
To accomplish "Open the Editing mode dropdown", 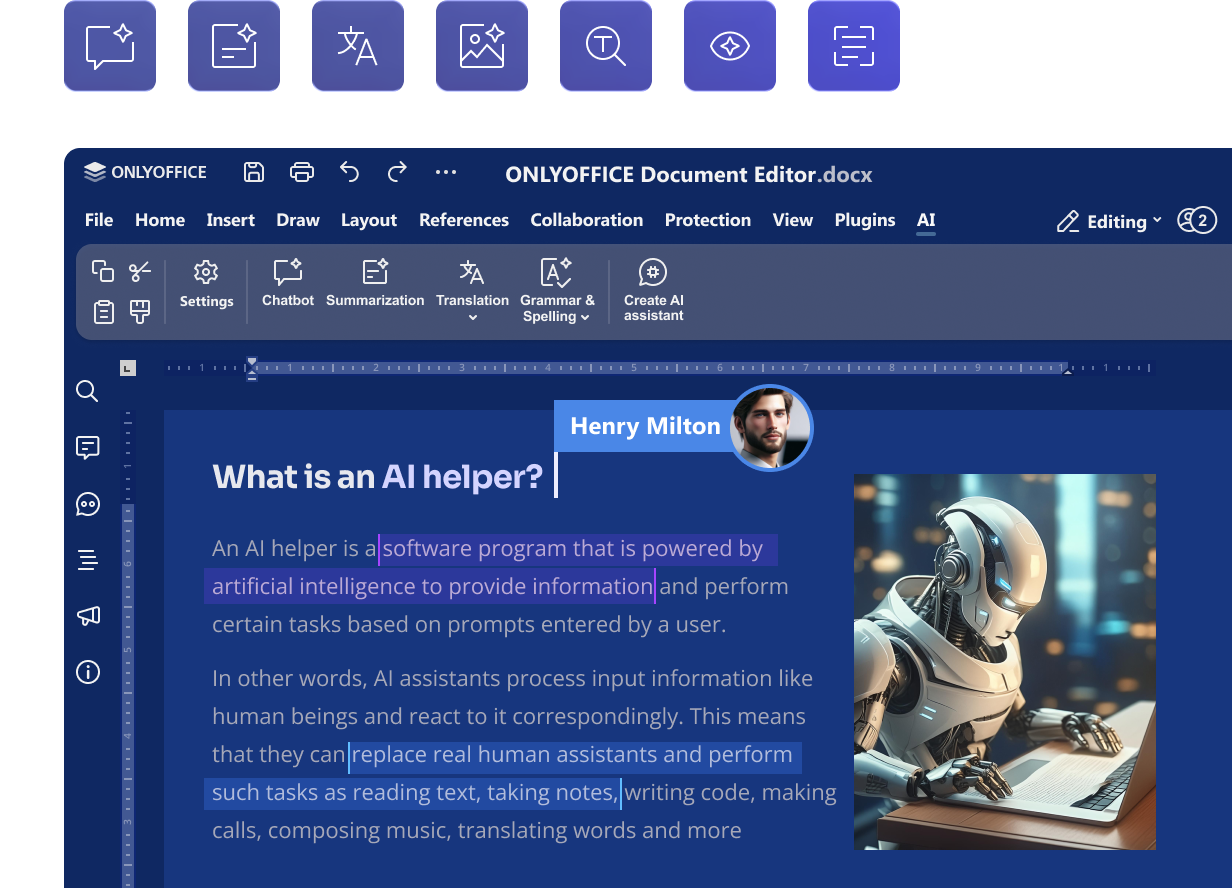I will [1109, 221].
